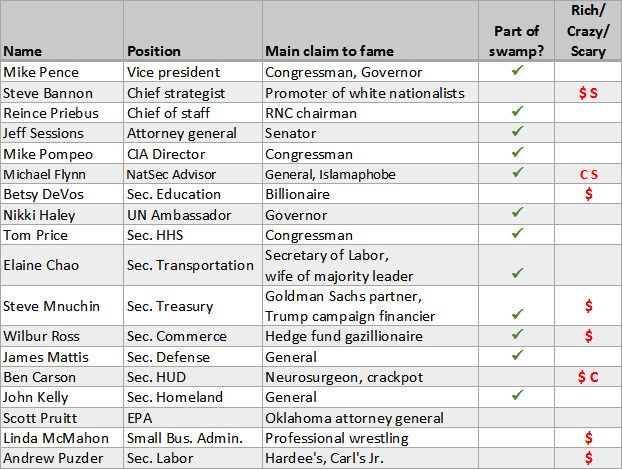Viewport: 622px width, 469px height.
Task: Select the 'Rich/Crazy/Scary' column header
Action: 588,31
